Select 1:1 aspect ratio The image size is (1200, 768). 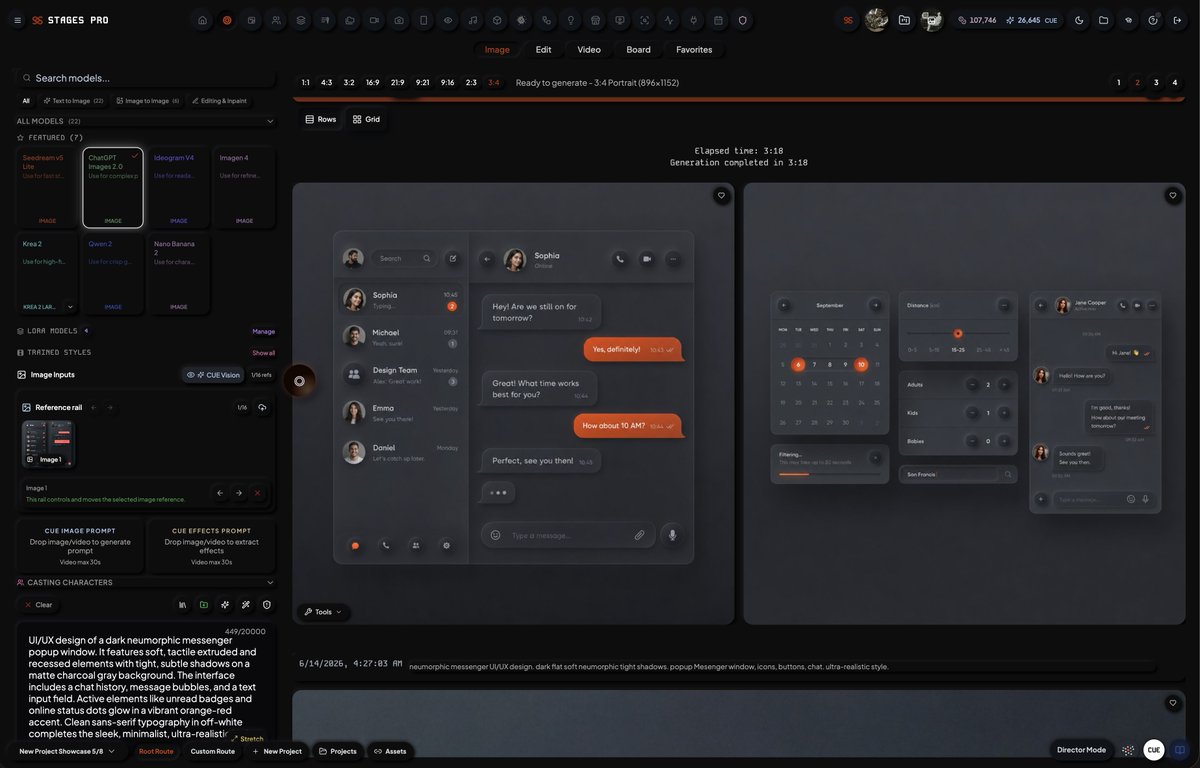[x=305, y=83]
